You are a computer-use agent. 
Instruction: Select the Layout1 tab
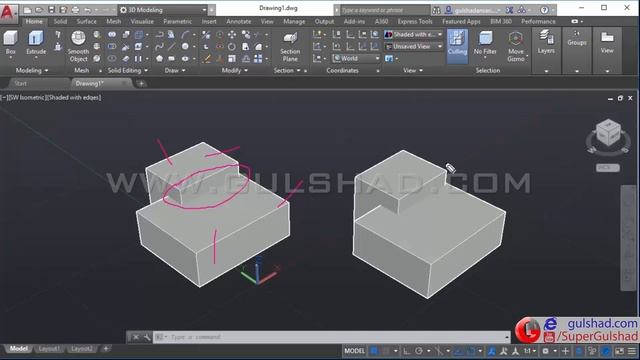49,349
